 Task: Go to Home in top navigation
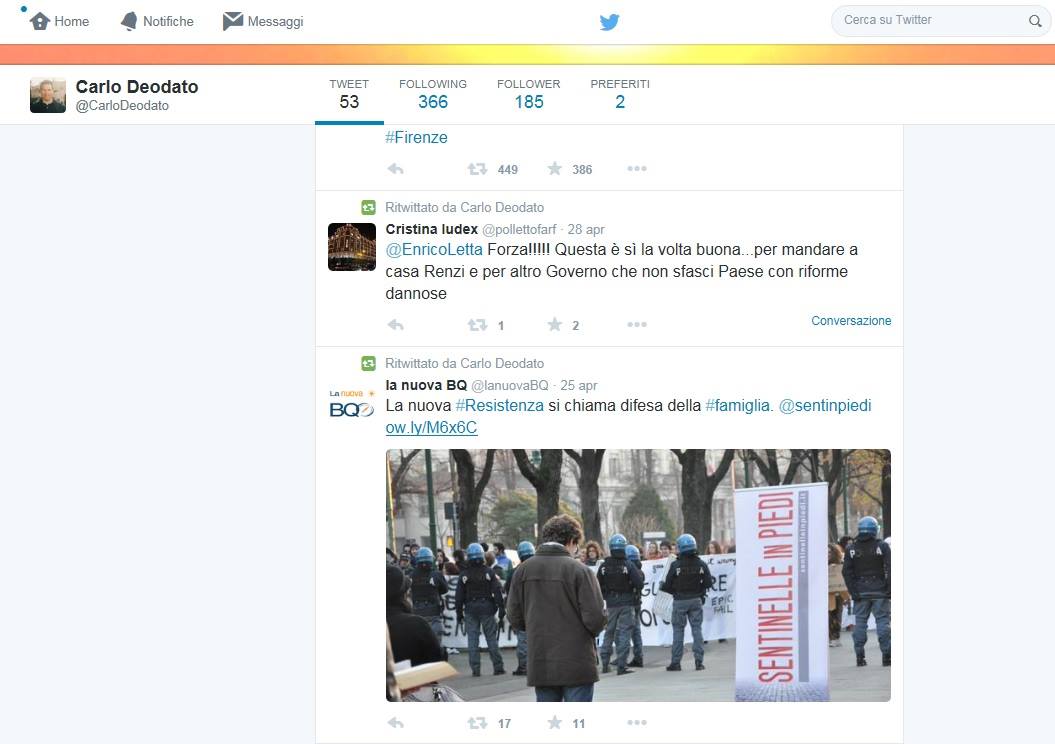pyautogui.click(x=60, y=21)
